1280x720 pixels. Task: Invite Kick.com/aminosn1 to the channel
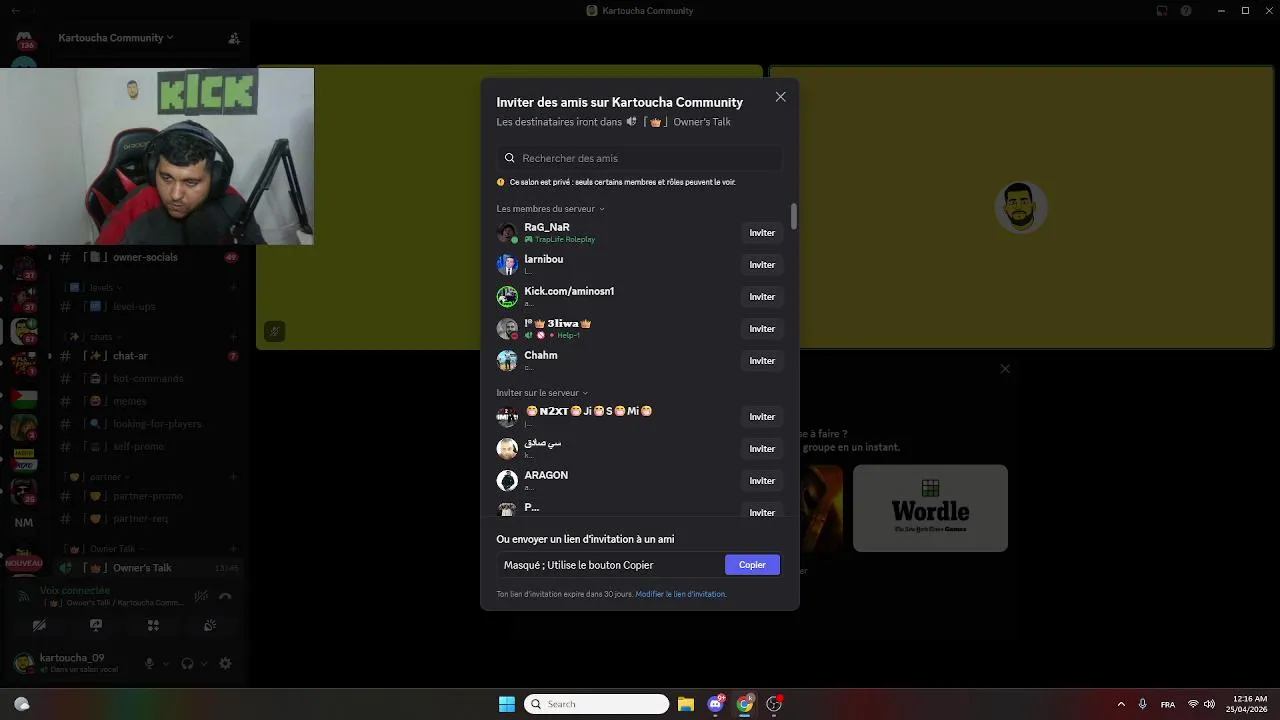(x=762, y=297)
